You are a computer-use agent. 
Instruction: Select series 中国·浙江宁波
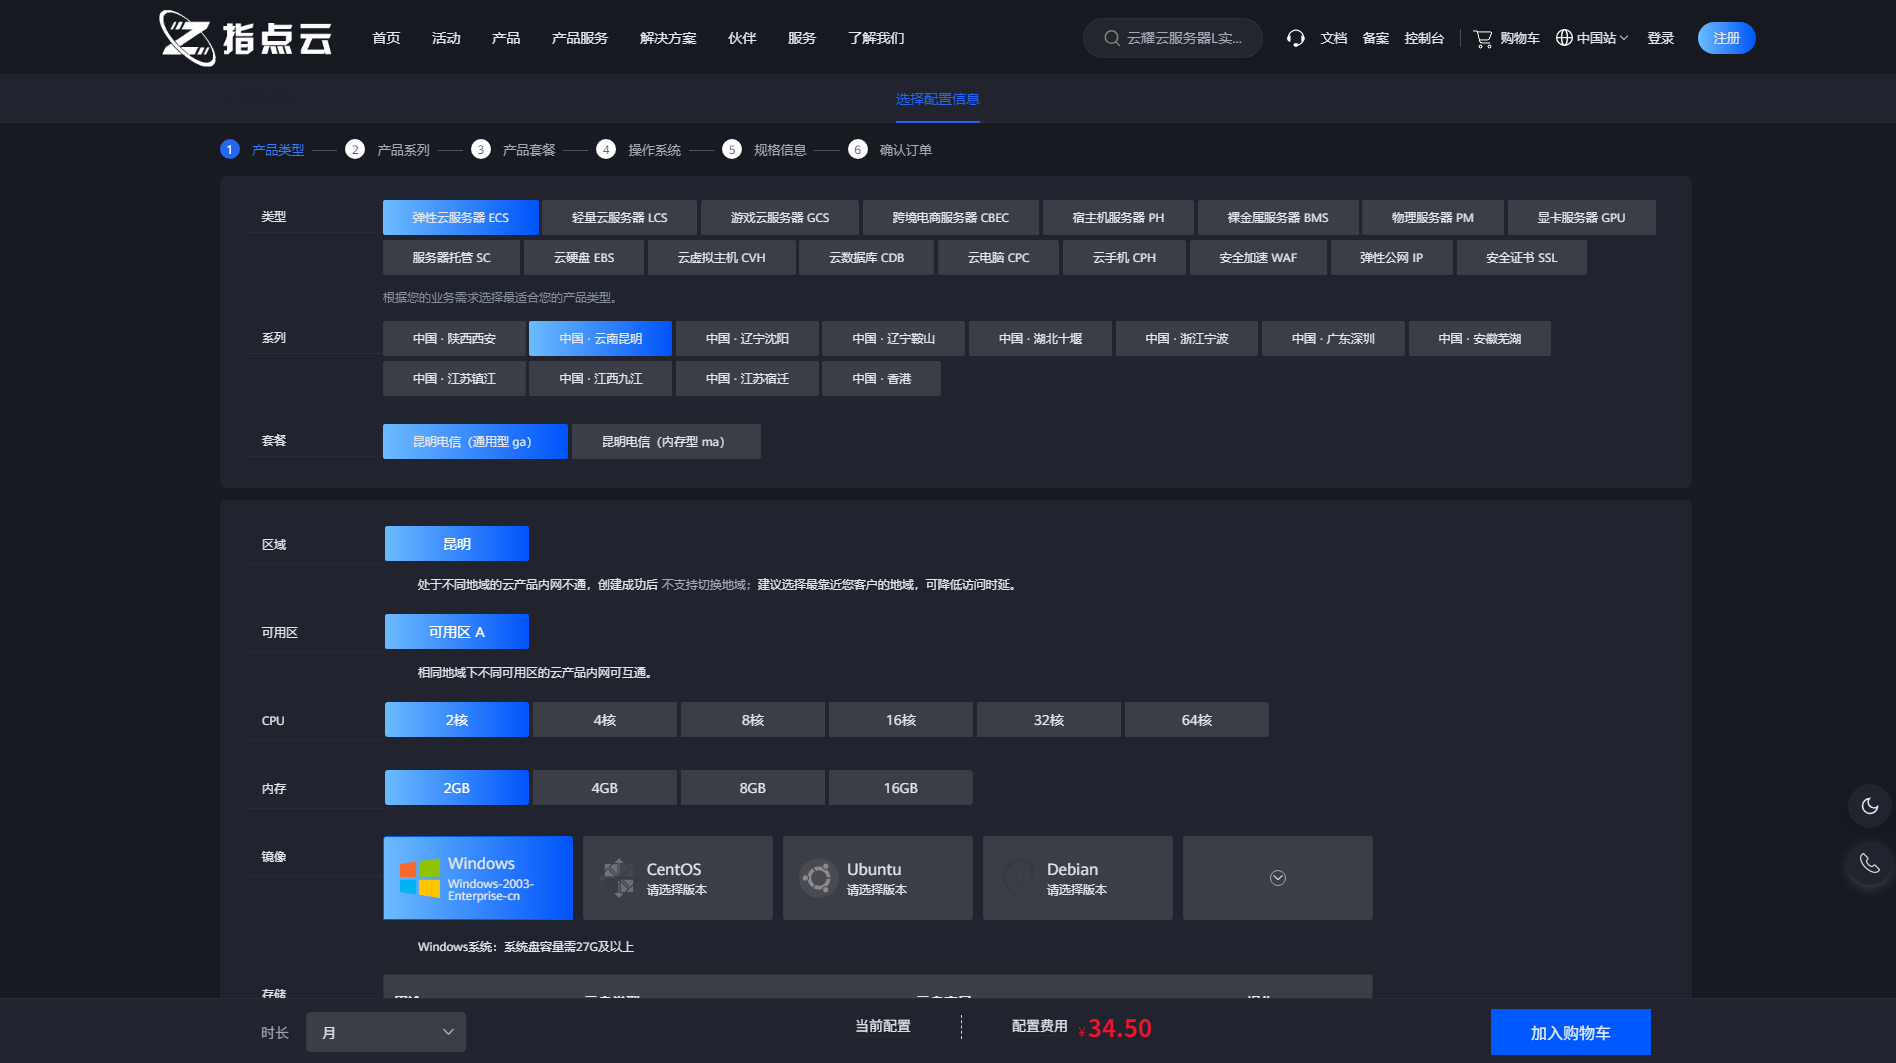[1187, 338]
